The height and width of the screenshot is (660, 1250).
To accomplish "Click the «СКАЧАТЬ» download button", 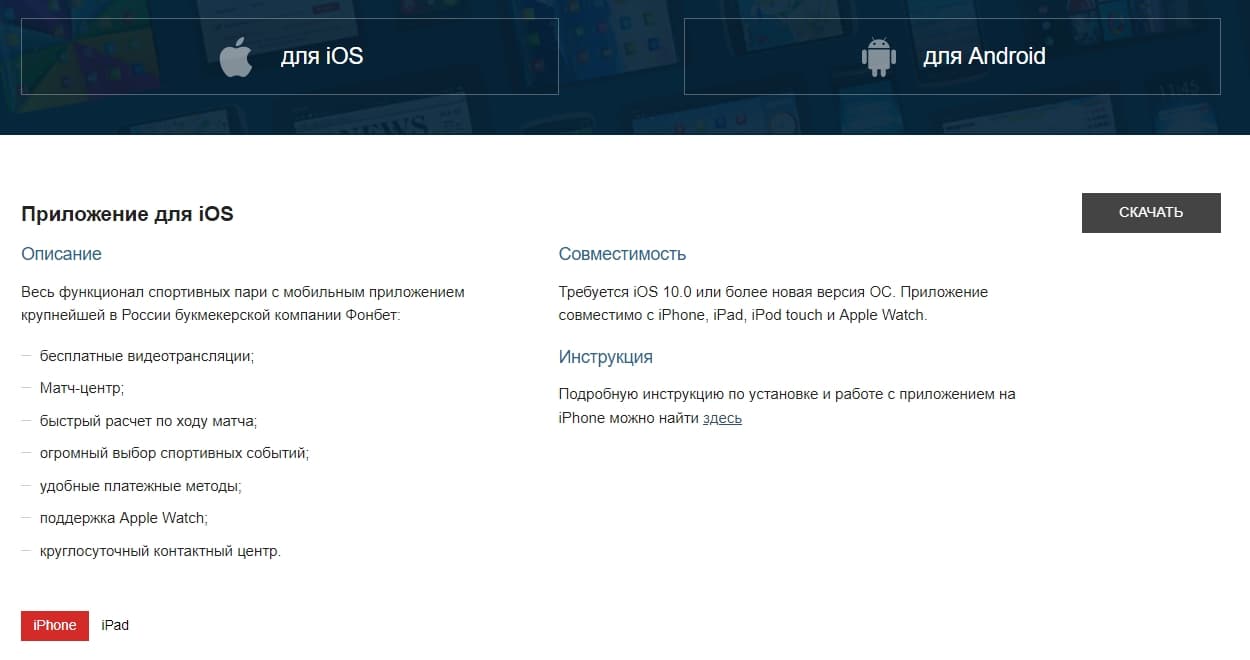I will 1151,213.
